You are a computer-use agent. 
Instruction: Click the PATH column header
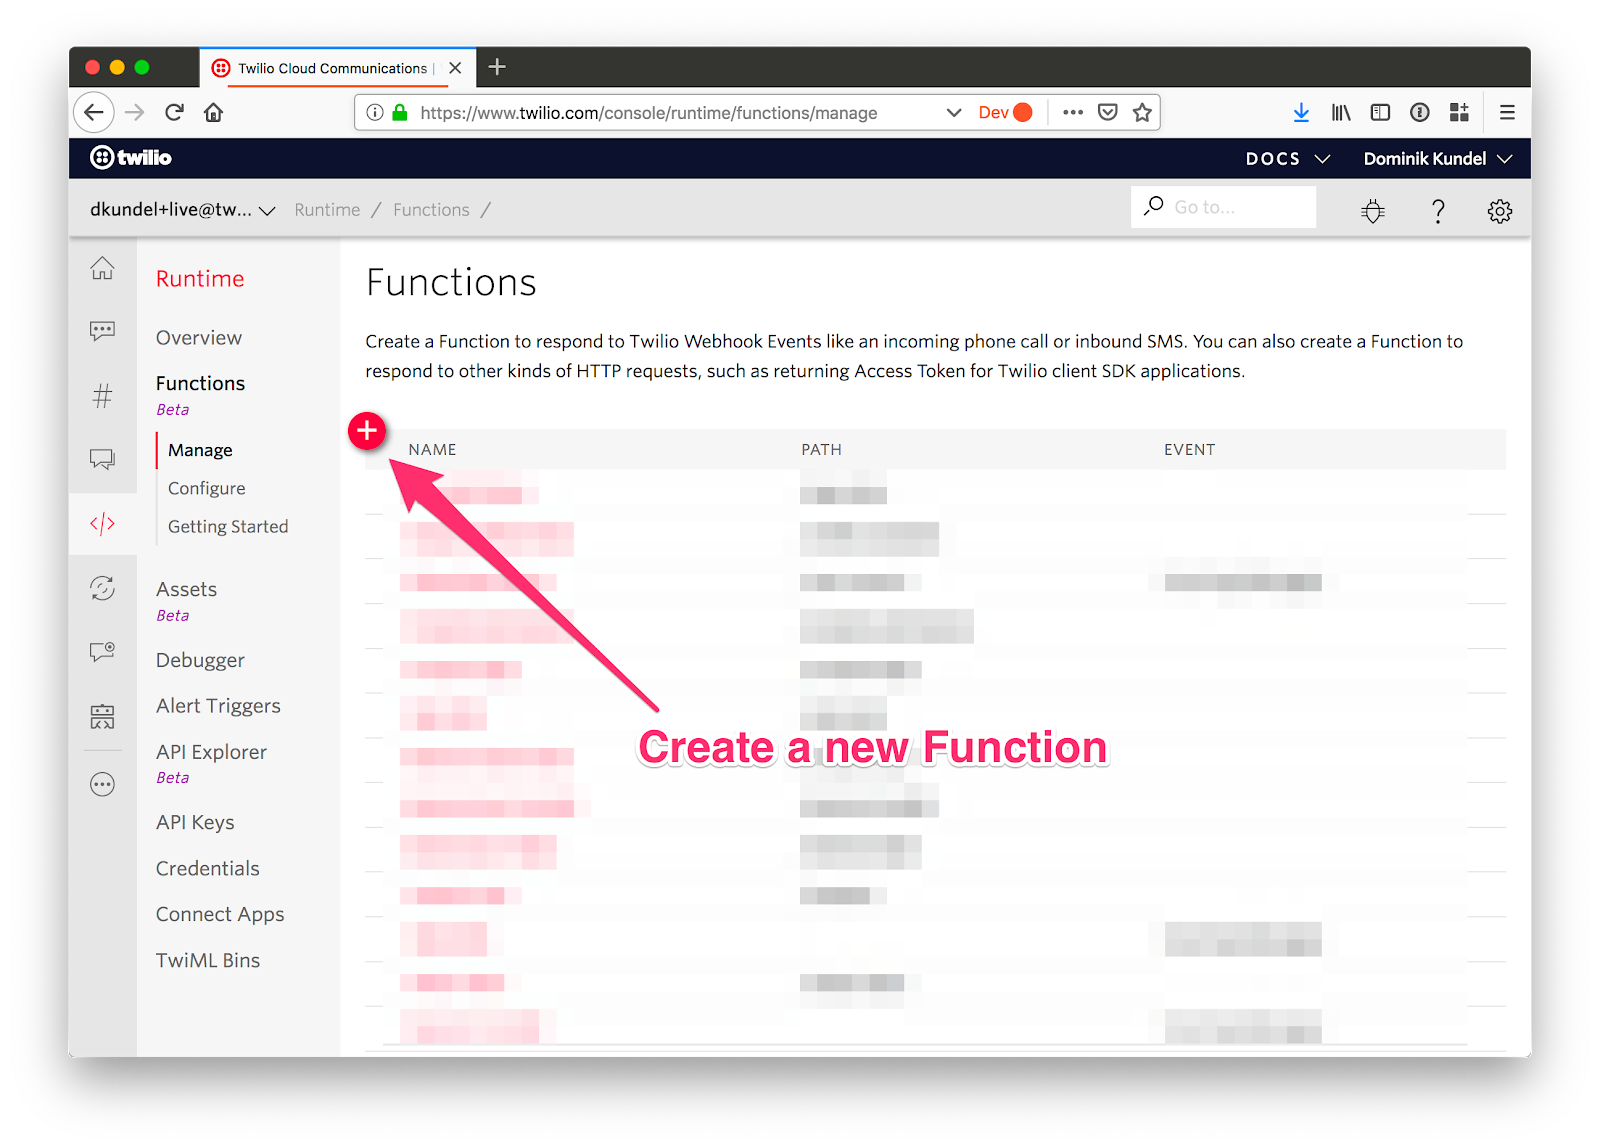tap(821, 450)
